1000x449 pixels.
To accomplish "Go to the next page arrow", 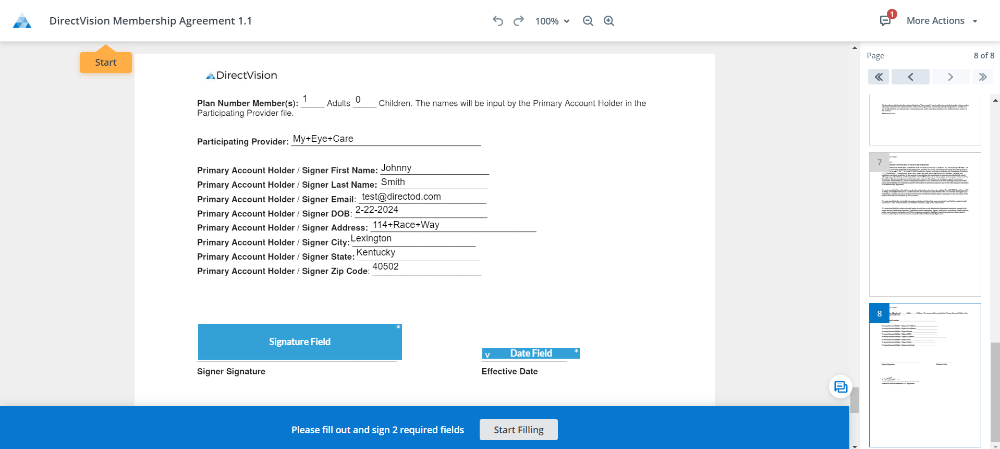I will pyautogui.click(x=950, y=77).
